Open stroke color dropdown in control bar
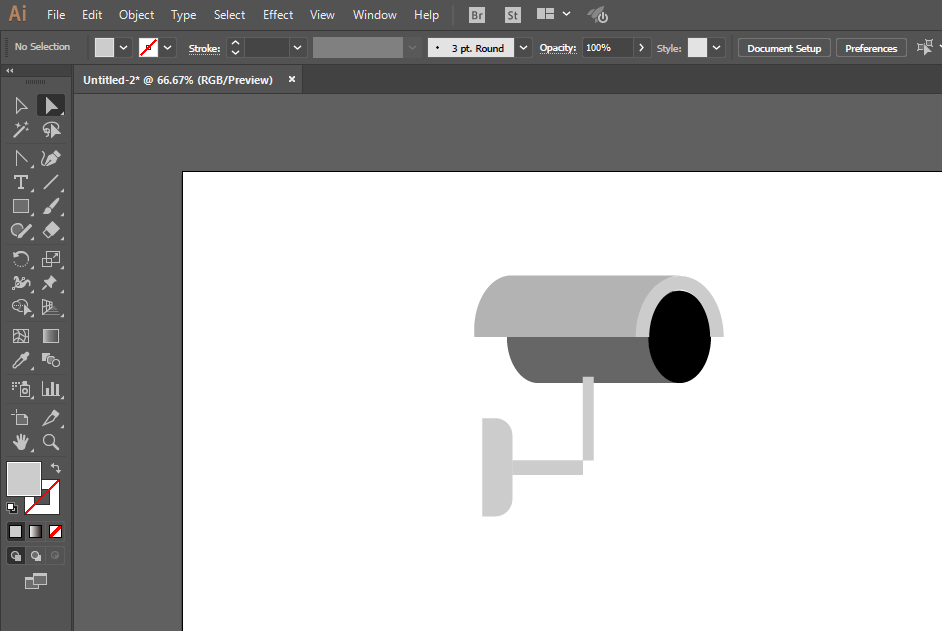Viewport: 942px width, 631px height. coord(168,47)
